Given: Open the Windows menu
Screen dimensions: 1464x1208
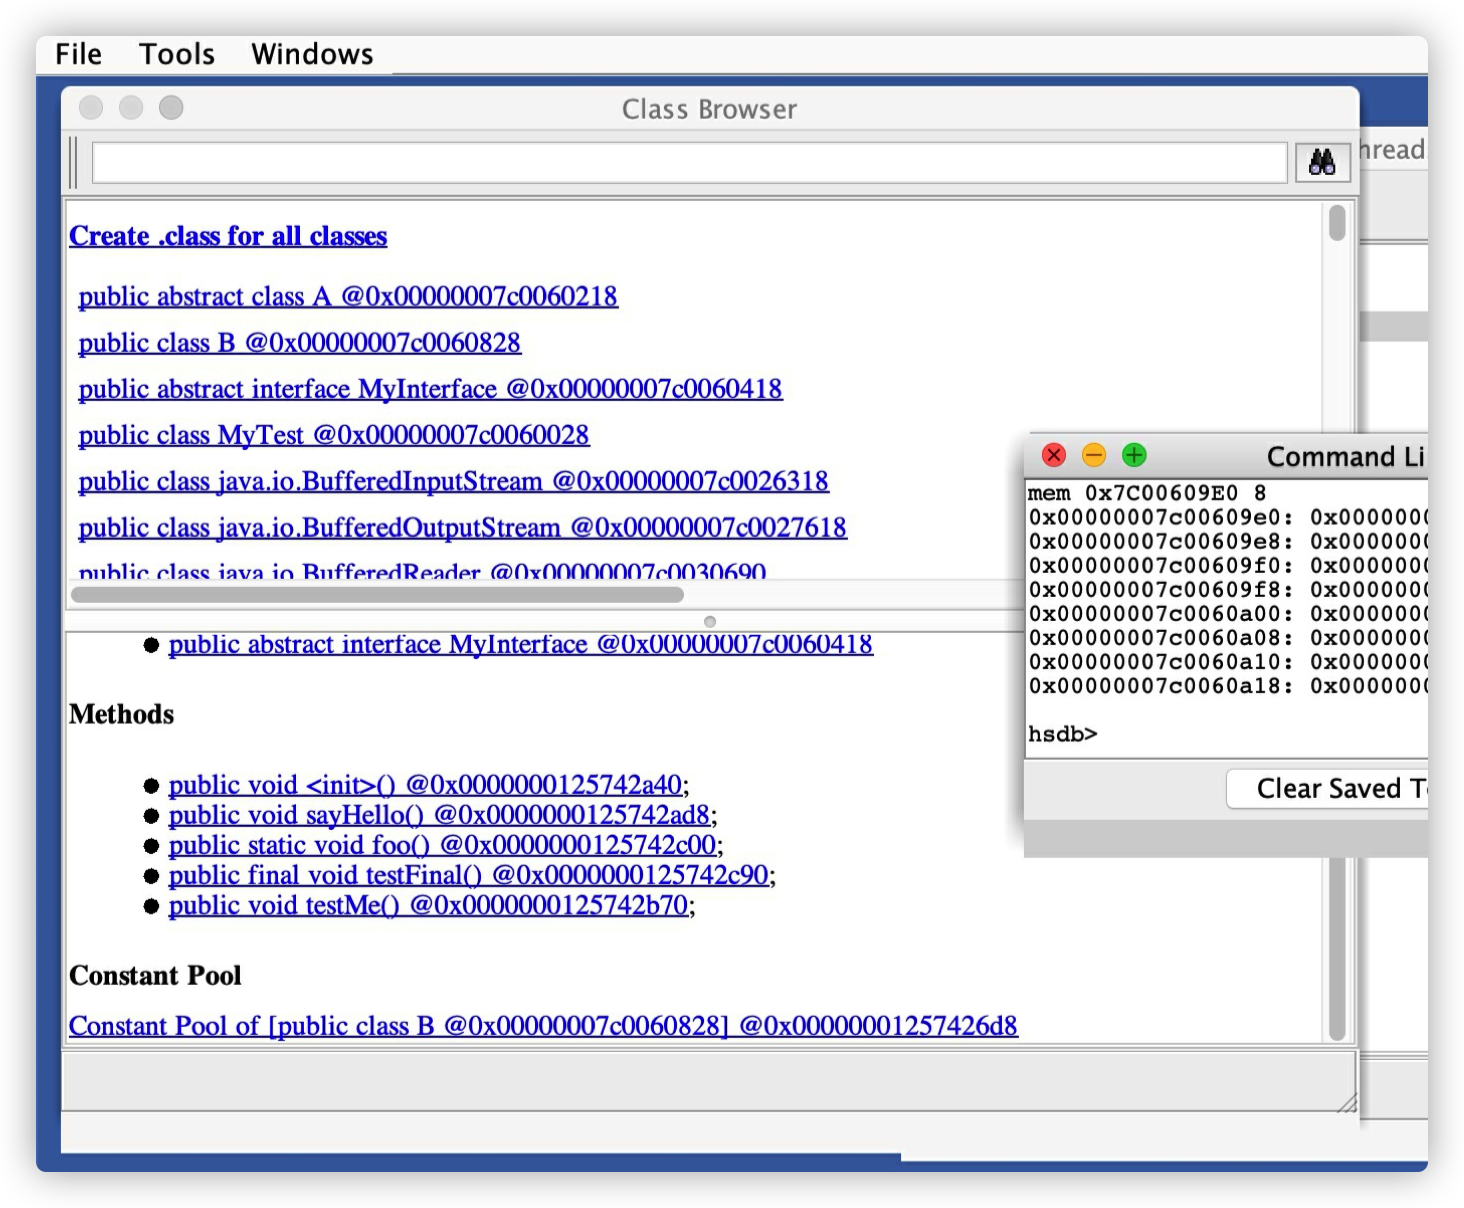Looking at the screenshot, I should tap(312, 54).
